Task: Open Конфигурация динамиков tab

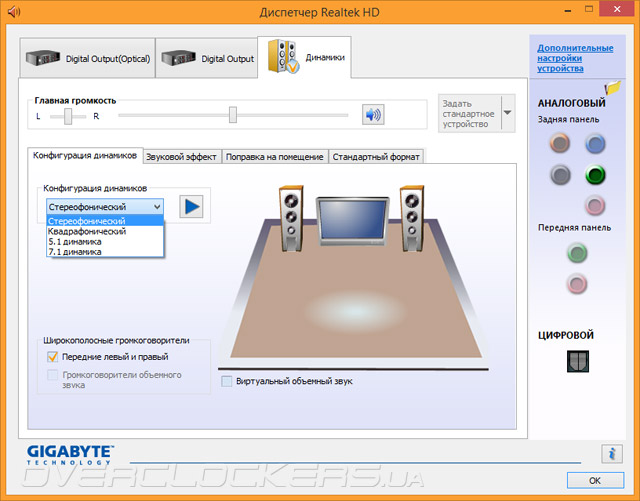Action: tap(85, 156)
